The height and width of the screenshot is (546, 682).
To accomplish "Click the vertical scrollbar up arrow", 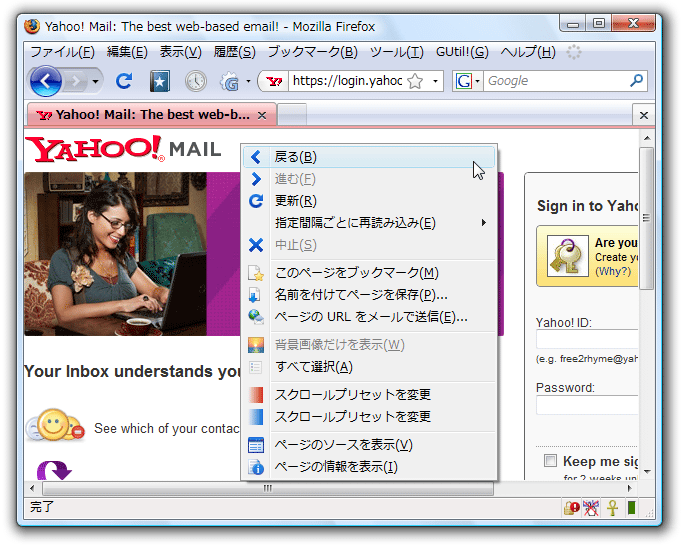I will click(x=647, y=138).
